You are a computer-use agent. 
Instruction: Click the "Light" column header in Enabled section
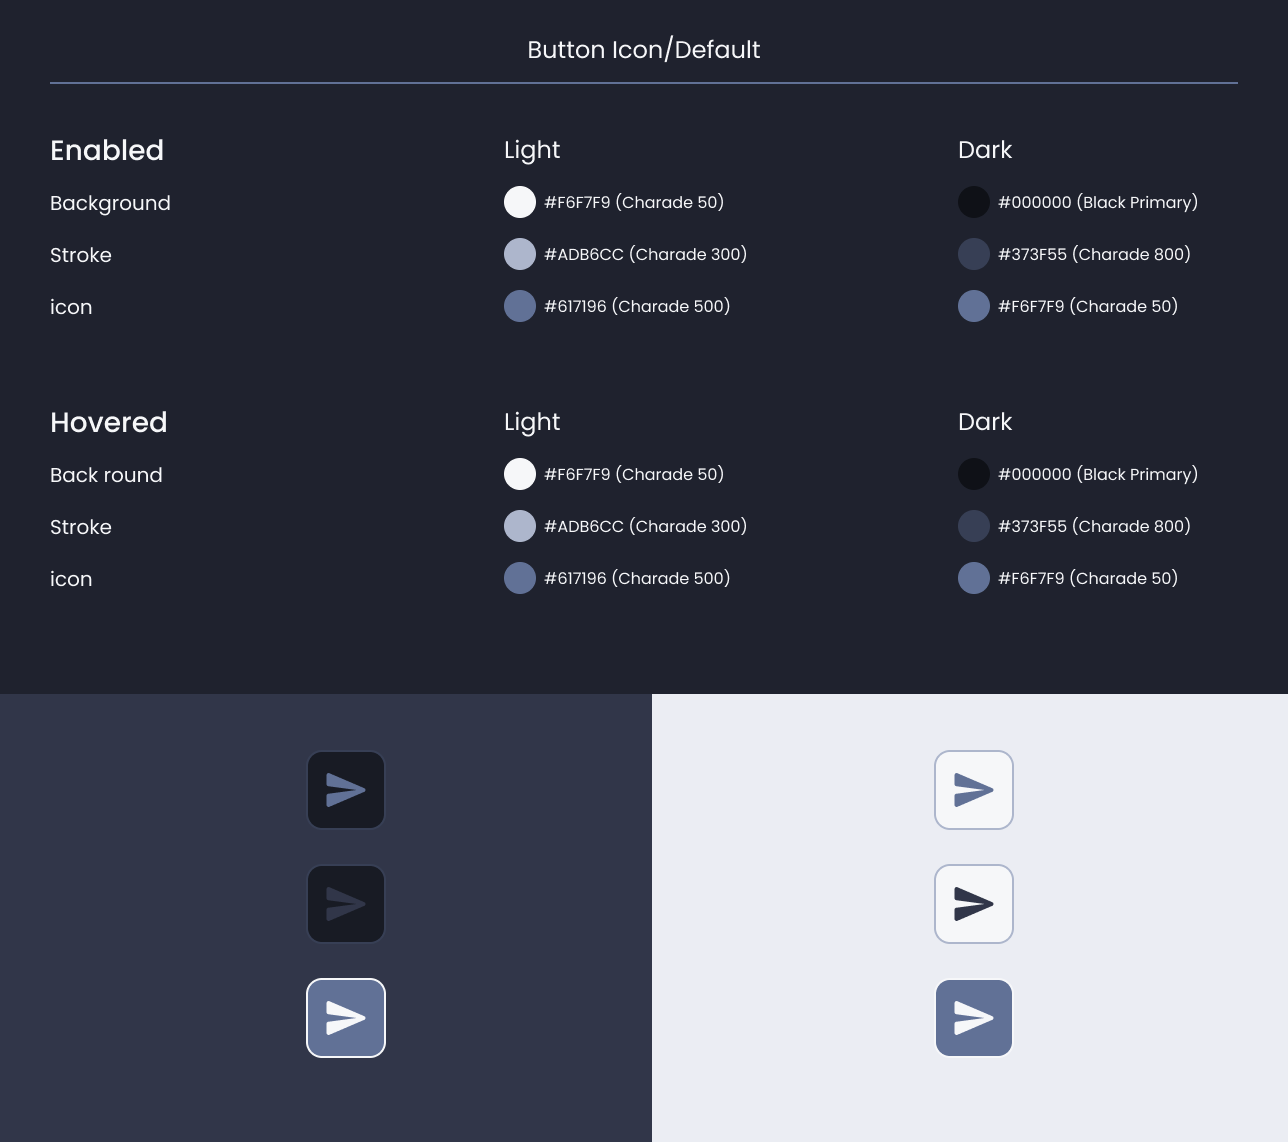[532, 150]
